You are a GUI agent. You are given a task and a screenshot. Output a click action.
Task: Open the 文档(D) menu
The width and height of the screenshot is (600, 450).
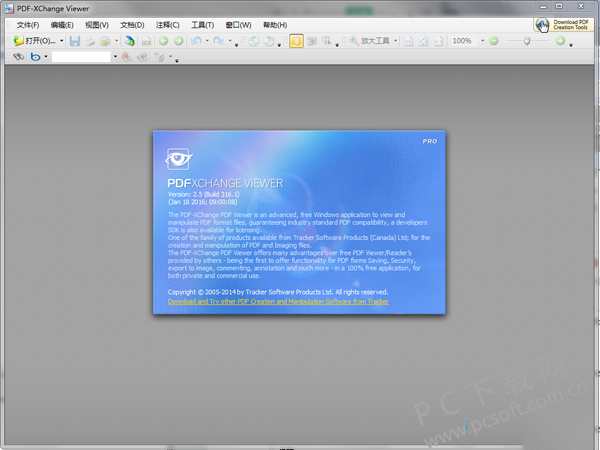(132, 25)
